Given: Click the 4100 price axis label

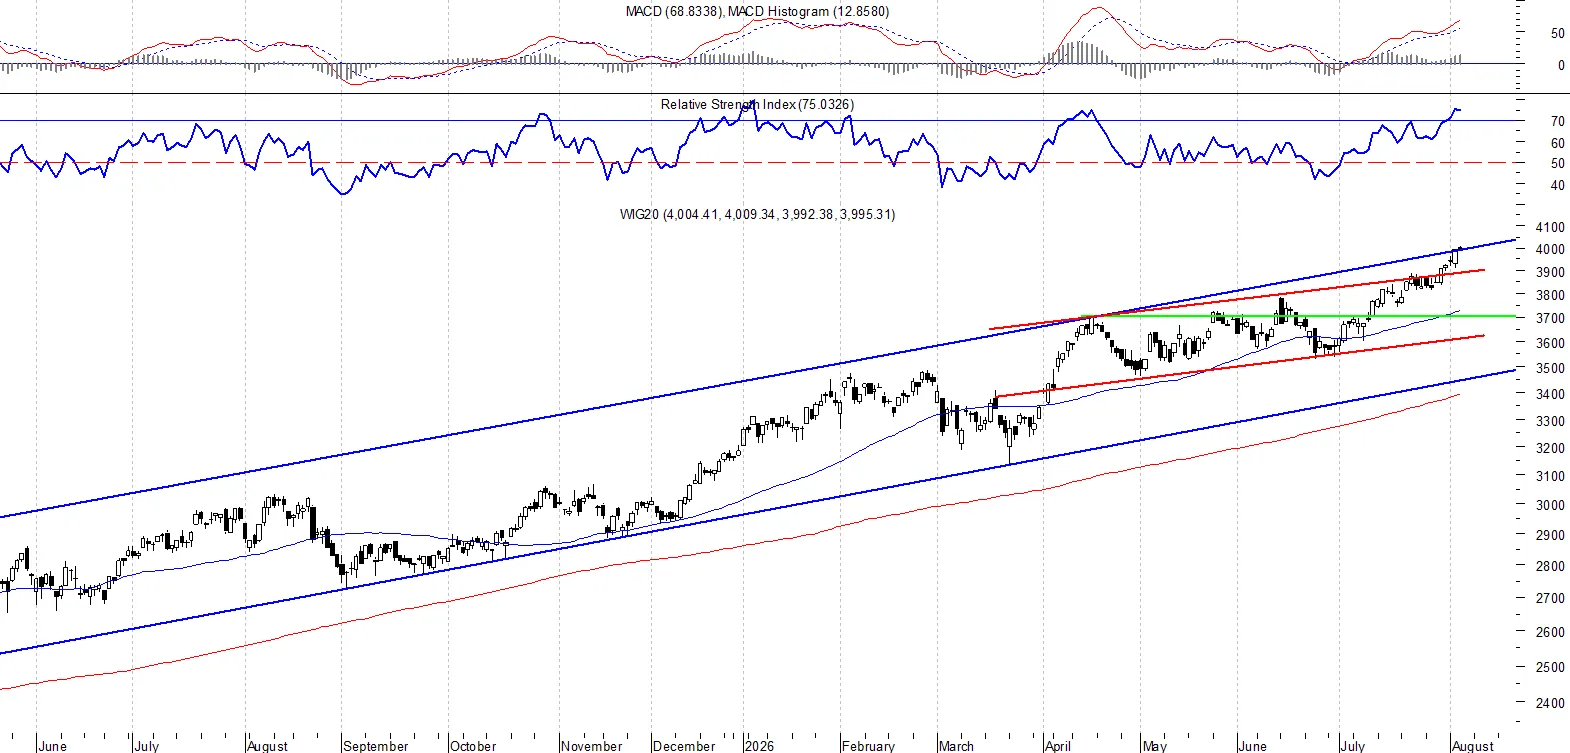Looking at the screenshot, I should pos(1550,227).
